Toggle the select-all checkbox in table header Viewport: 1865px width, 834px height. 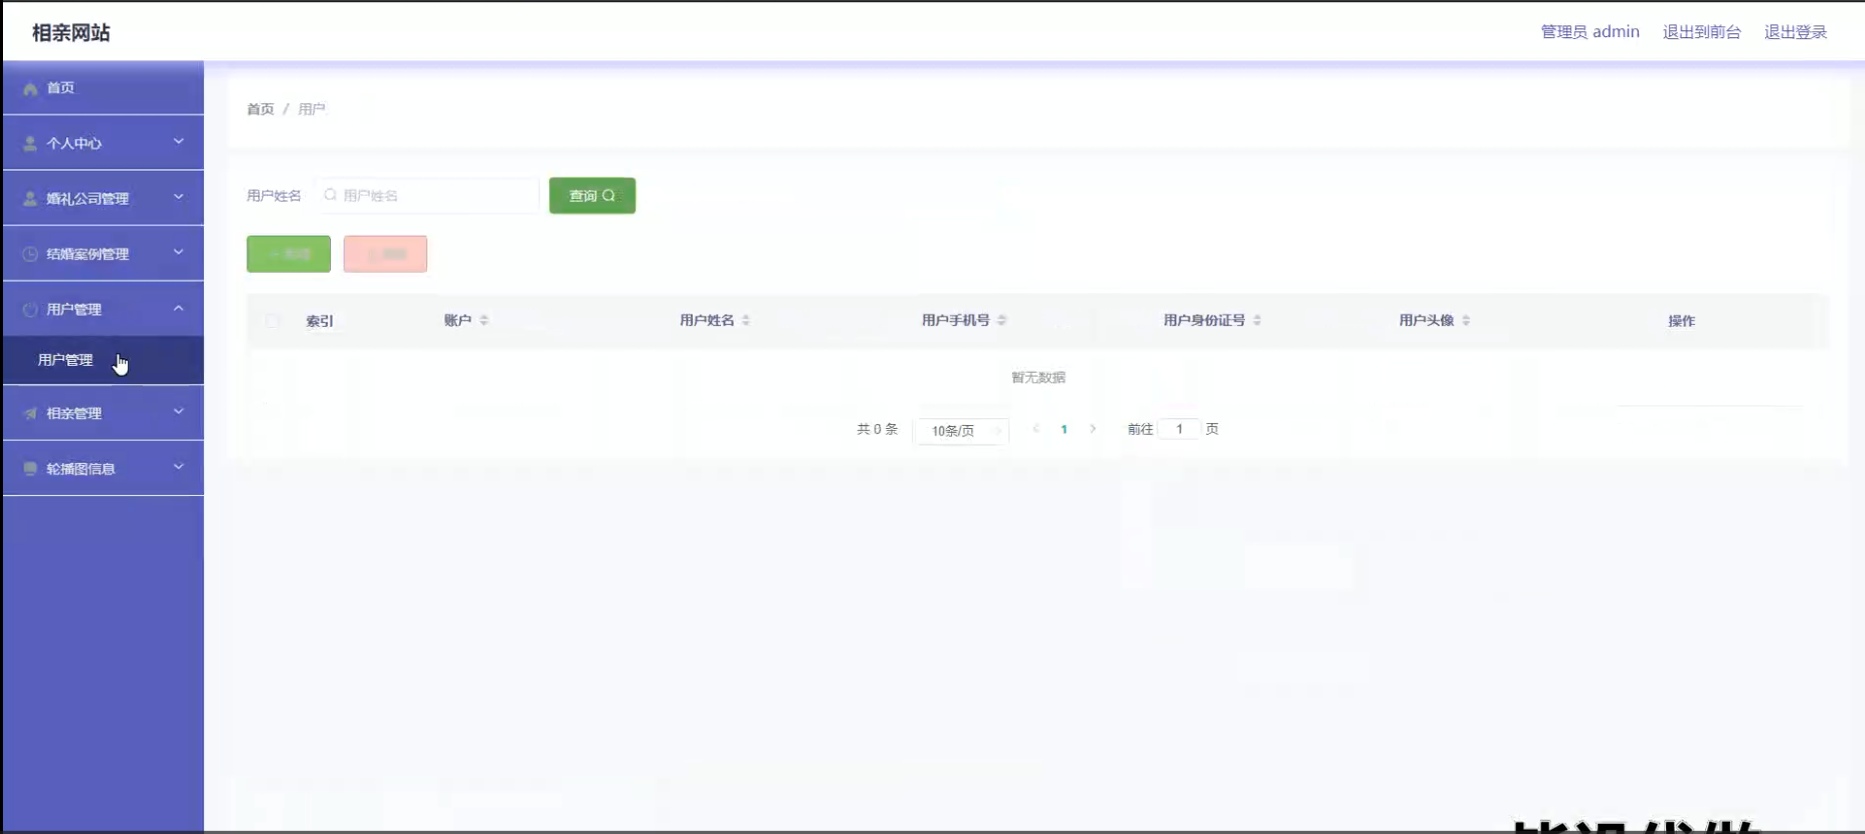coord(272,321)
